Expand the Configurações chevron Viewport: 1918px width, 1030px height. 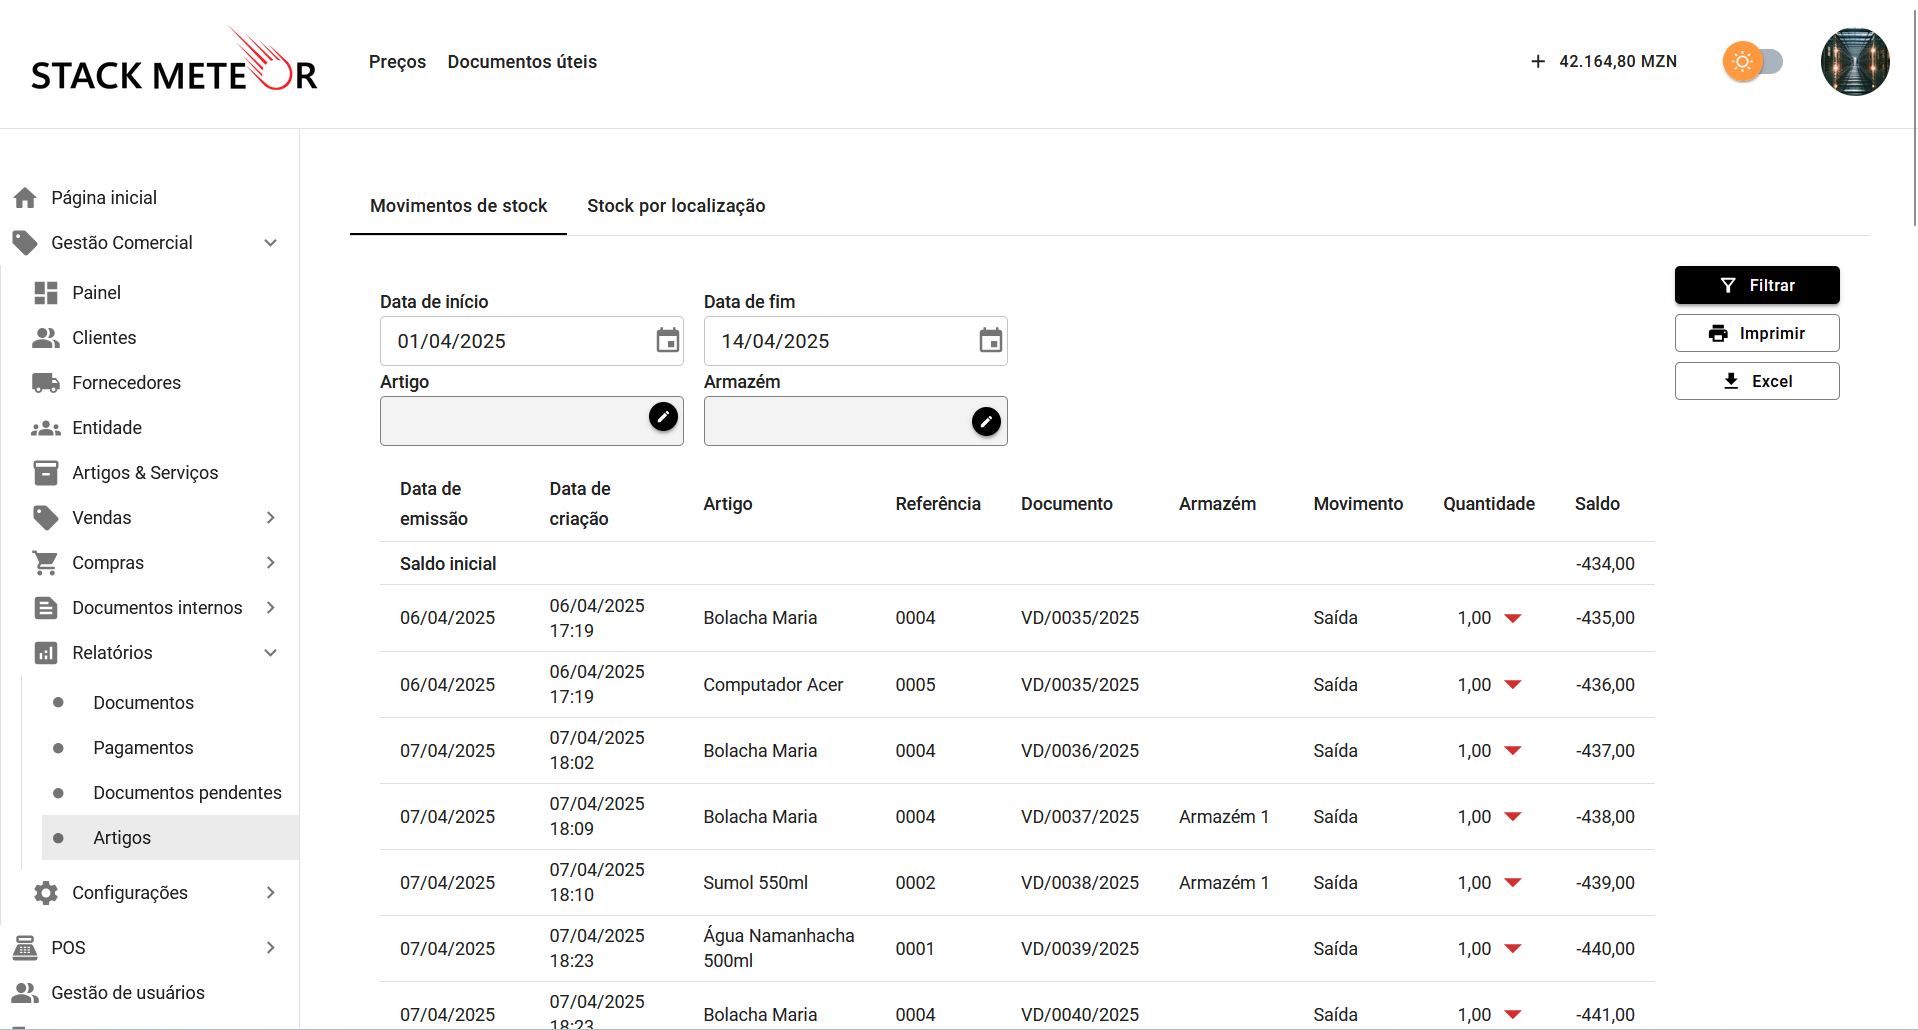pyautogui.click(x=270, y=893)
